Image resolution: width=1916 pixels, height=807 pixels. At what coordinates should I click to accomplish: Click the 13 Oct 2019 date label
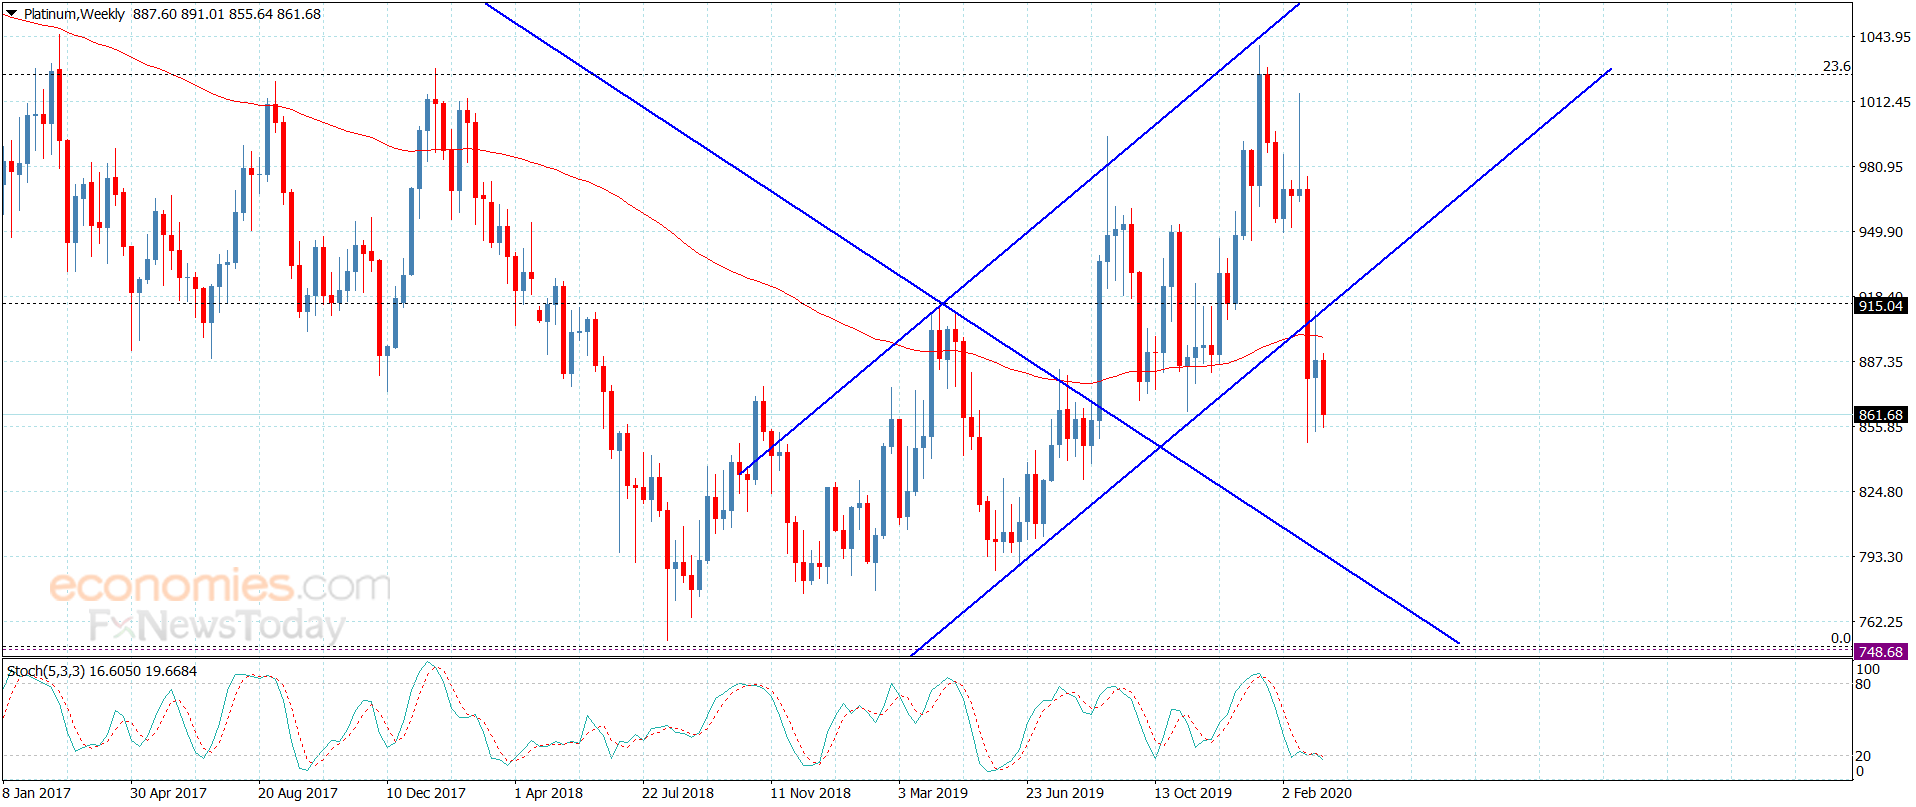tap(1193, 793)
